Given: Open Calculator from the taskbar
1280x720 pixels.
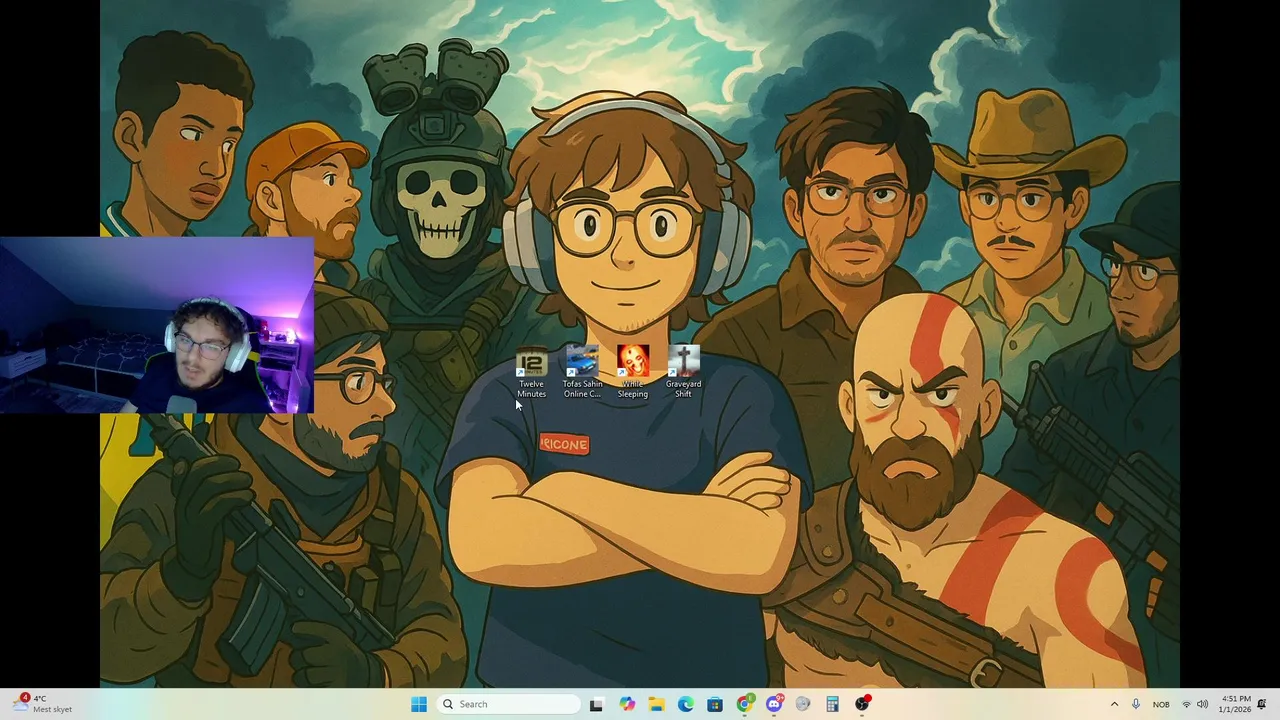Looking at the screenshot, I should tap(832, 704).
